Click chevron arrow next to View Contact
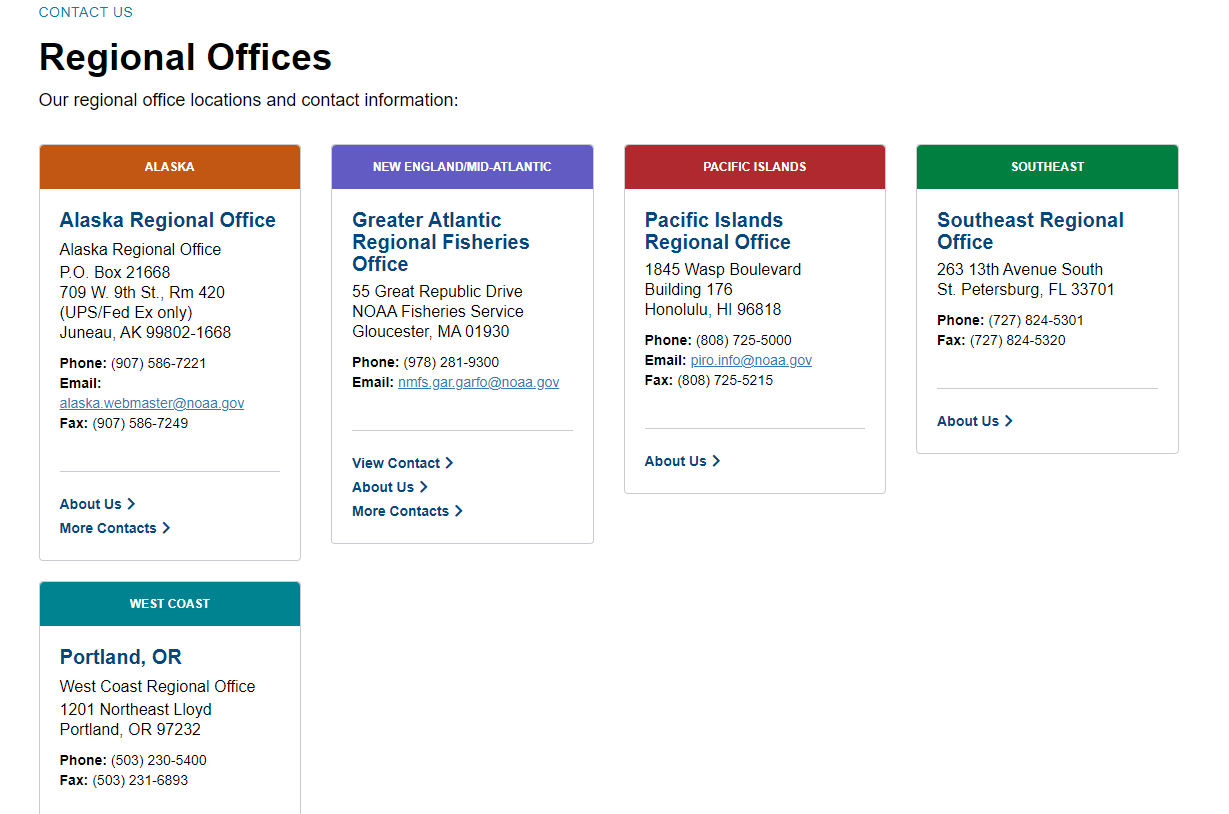1229x814 pixels. [450, 463]
